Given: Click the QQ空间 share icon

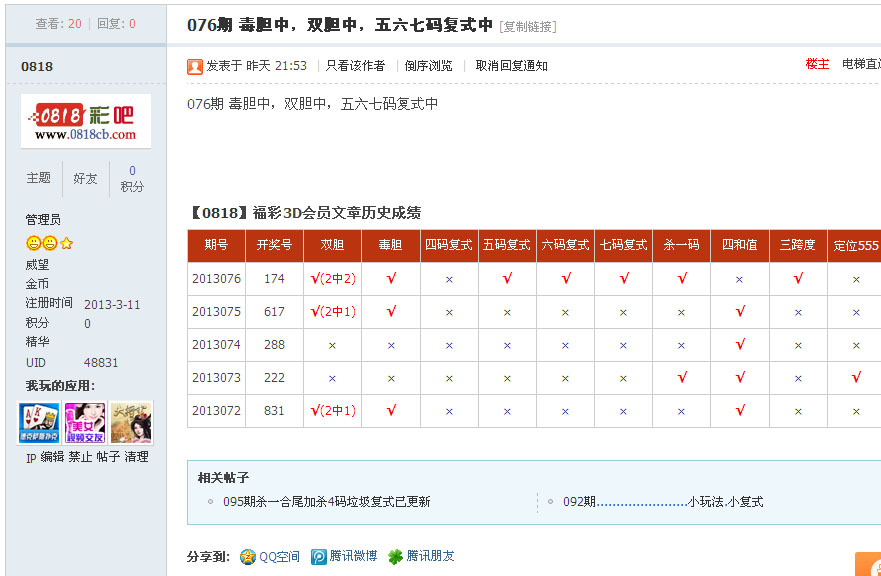Looking at the screenshot, I should [247, 558].
